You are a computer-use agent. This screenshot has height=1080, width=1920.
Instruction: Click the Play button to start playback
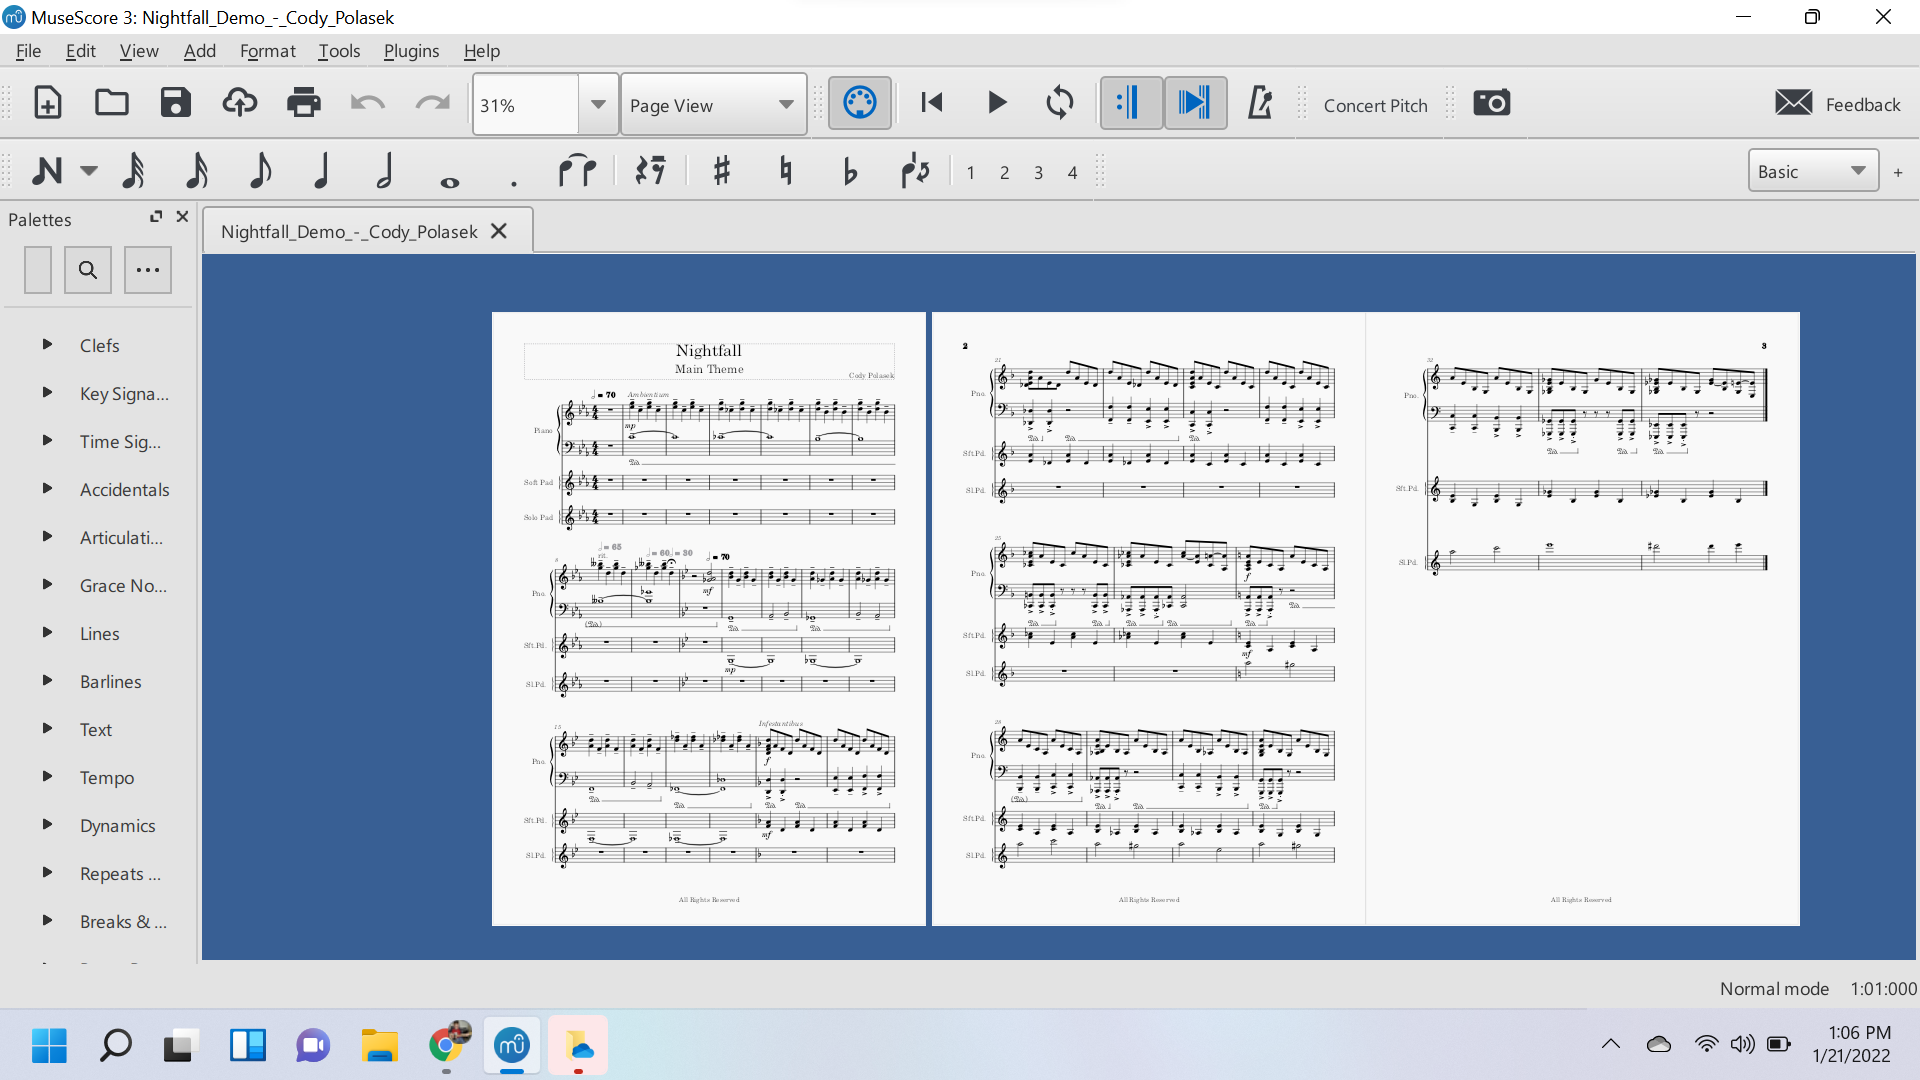(996, 104)
